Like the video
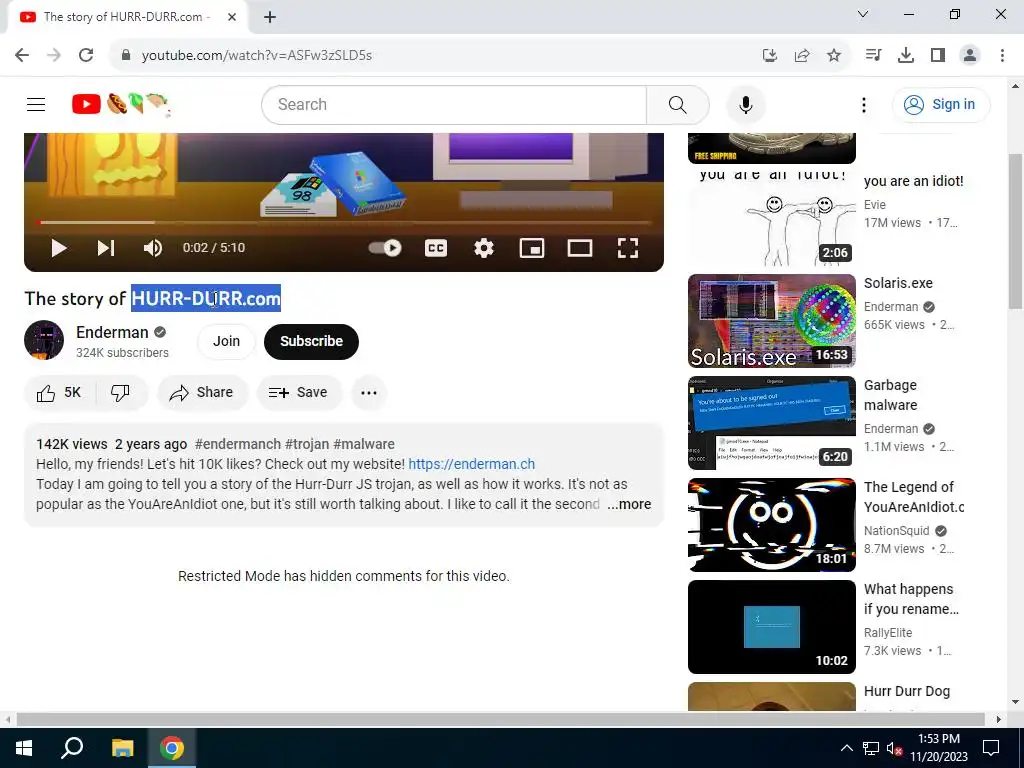Screen dimensions: 1024x768 coord(59,392)
